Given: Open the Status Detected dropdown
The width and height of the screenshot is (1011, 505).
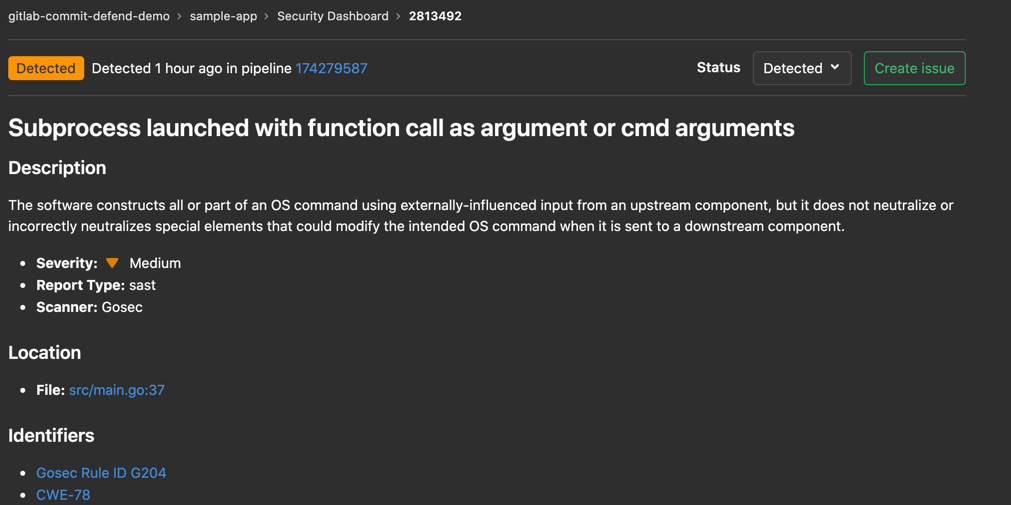Looking at the screenshot, I should tap(801, 68).
